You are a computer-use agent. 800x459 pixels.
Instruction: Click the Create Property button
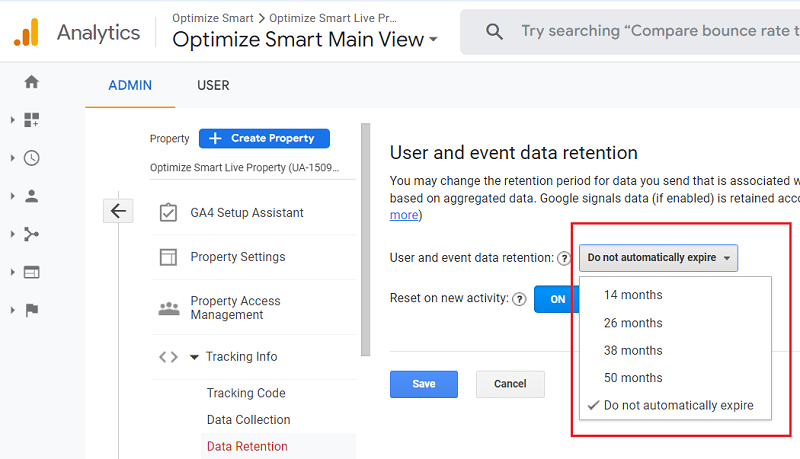[x=264, y=138]
